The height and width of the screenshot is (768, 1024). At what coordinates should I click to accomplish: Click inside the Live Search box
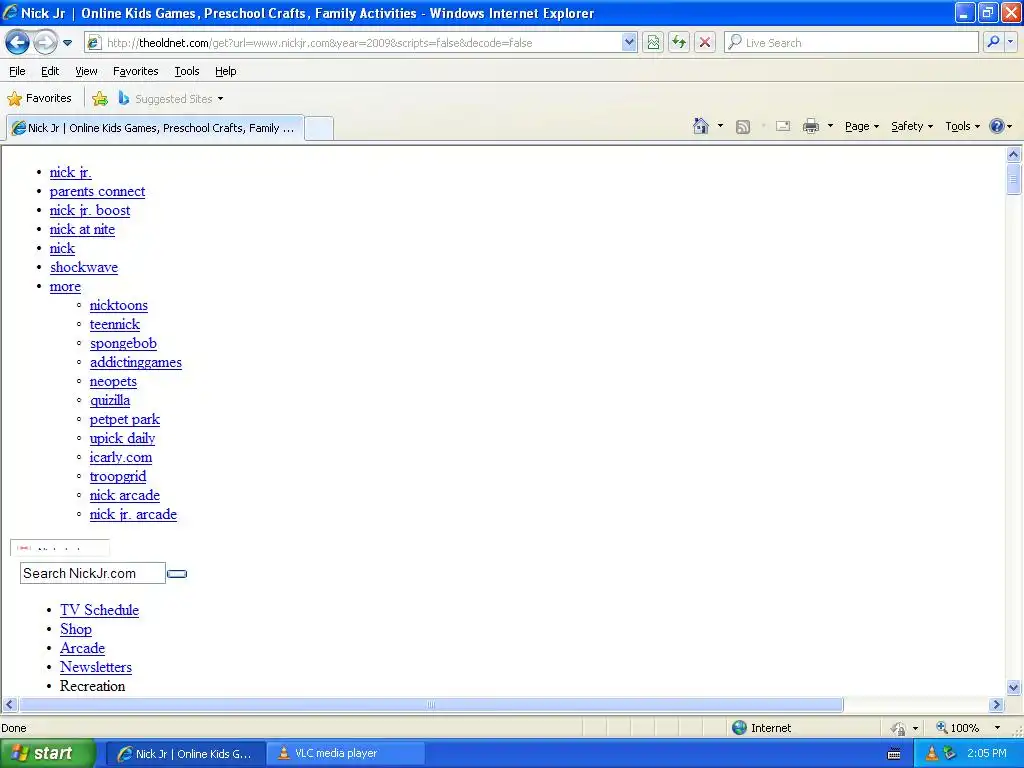pyautogui.click(x=852, y=43)
